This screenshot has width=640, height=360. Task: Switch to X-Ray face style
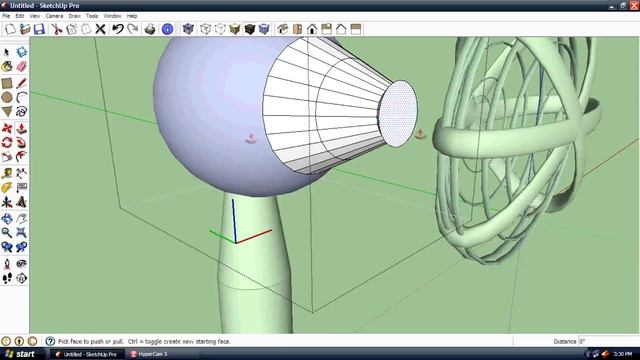click(188, 29)
